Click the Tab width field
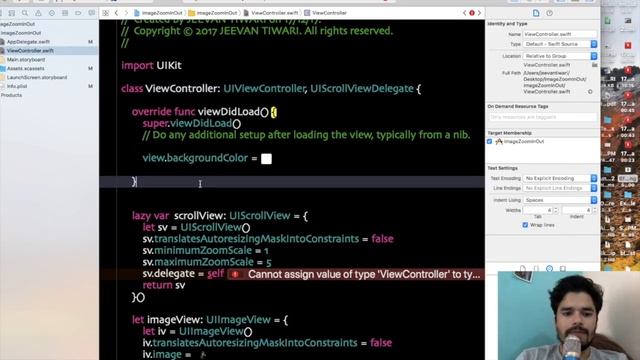This screenshot has width=640, height=360. point(538,210)
